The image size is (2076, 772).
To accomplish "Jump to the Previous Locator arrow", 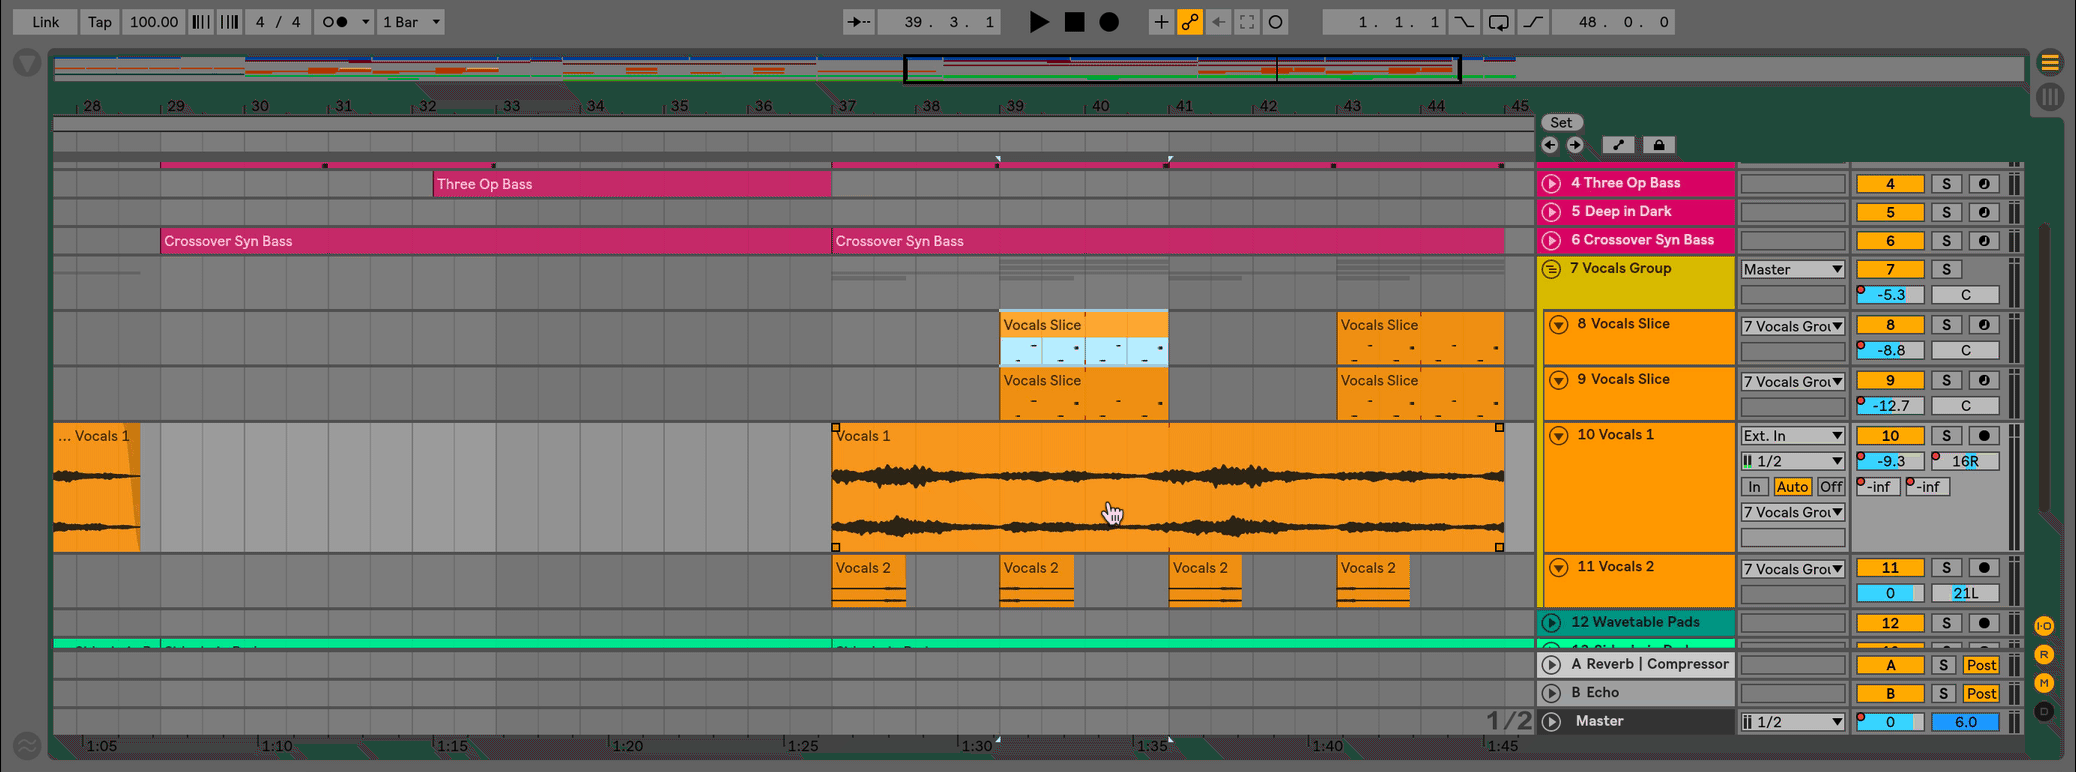I will pyautogui.click(x=1550, y=145).
